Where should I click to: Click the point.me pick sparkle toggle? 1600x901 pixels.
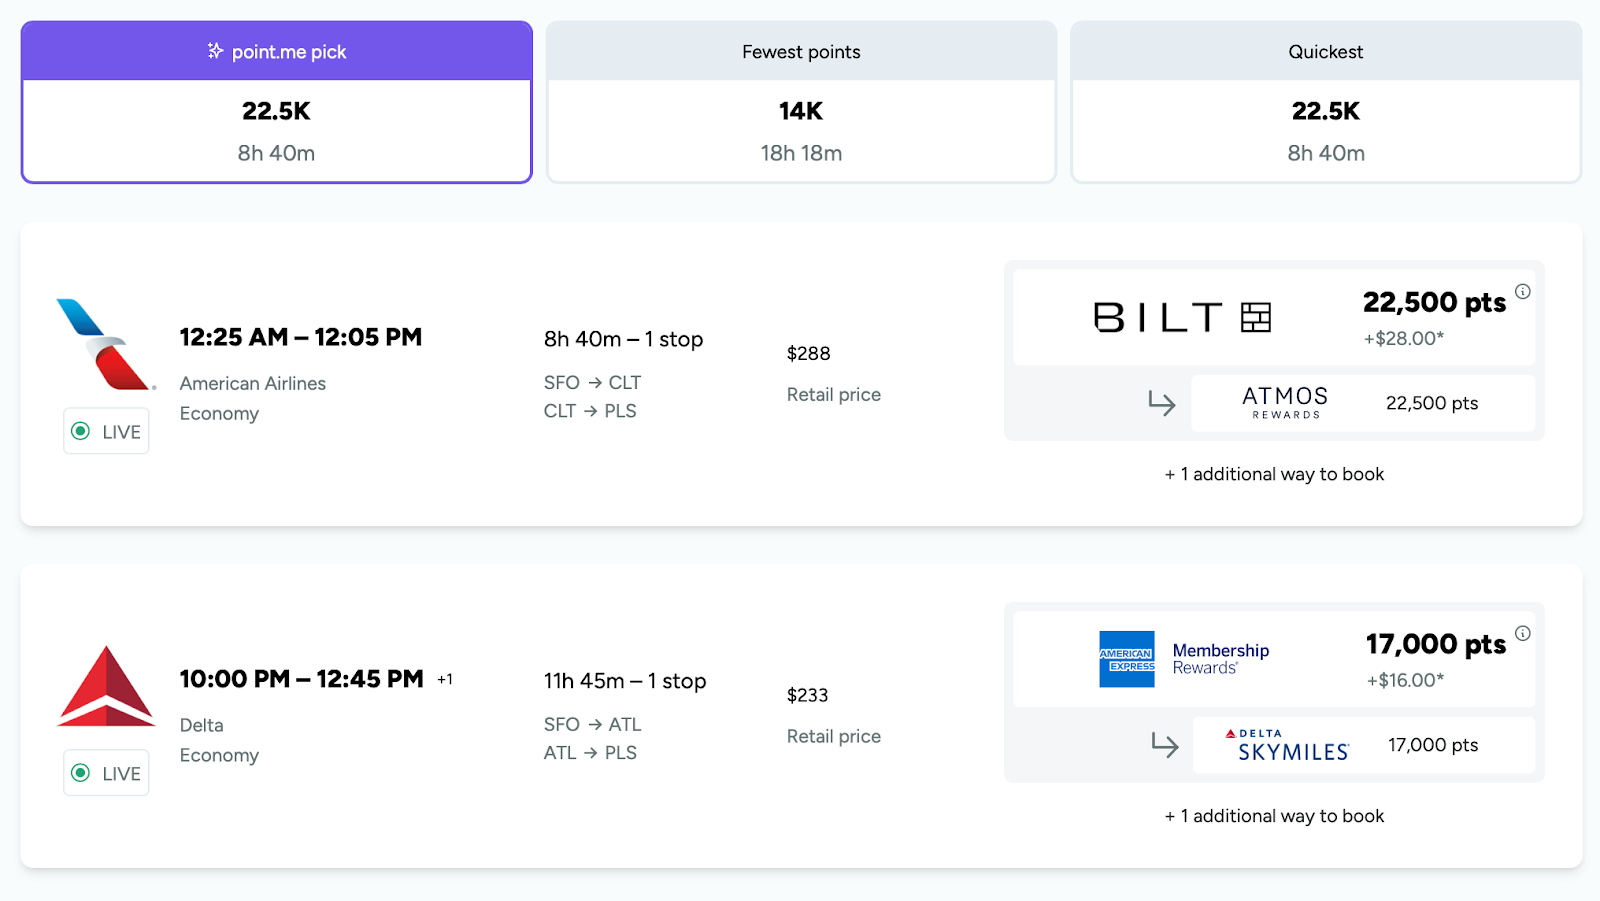[x=276, y=51]
